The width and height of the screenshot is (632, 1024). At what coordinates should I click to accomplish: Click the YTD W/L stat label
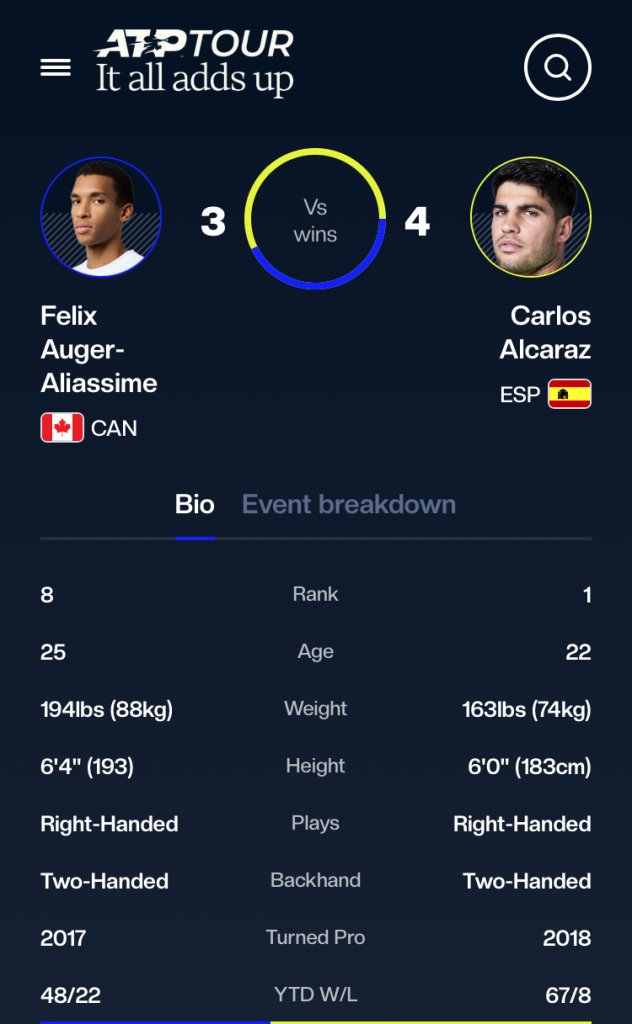pyautogui.click(x=315, y=994)
